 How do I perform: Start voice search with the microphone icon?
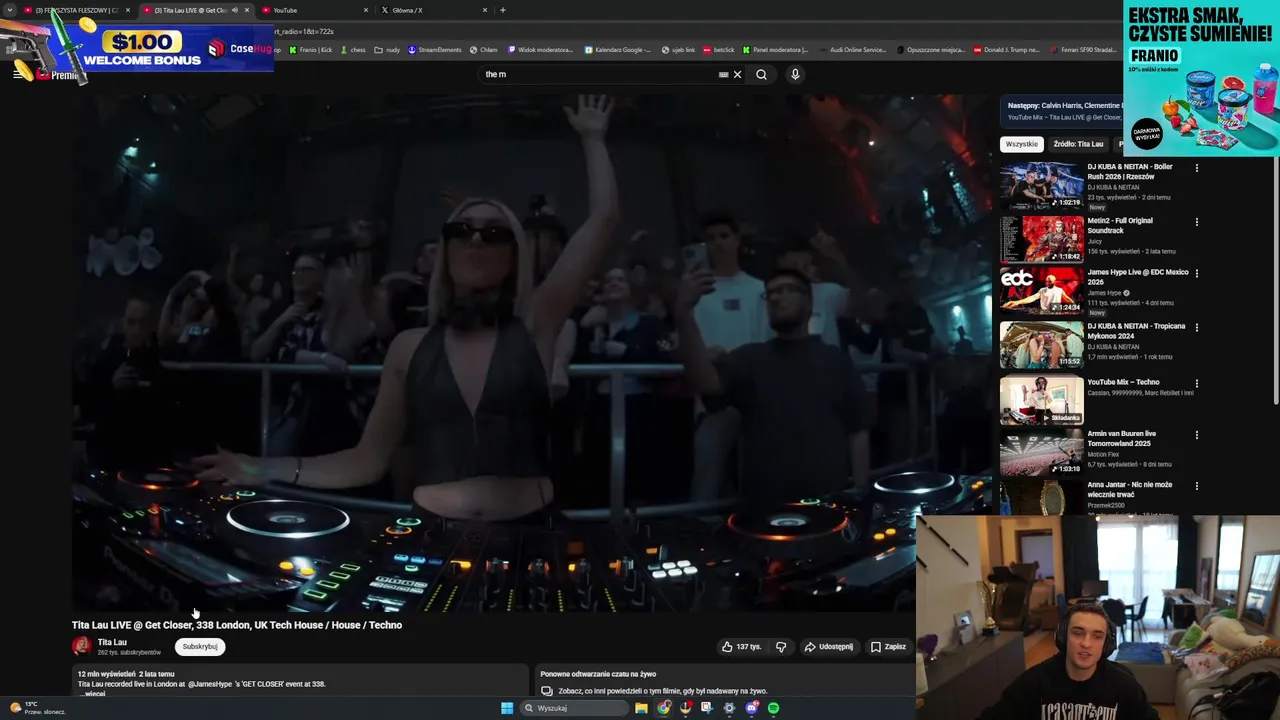tap(795, 74)
